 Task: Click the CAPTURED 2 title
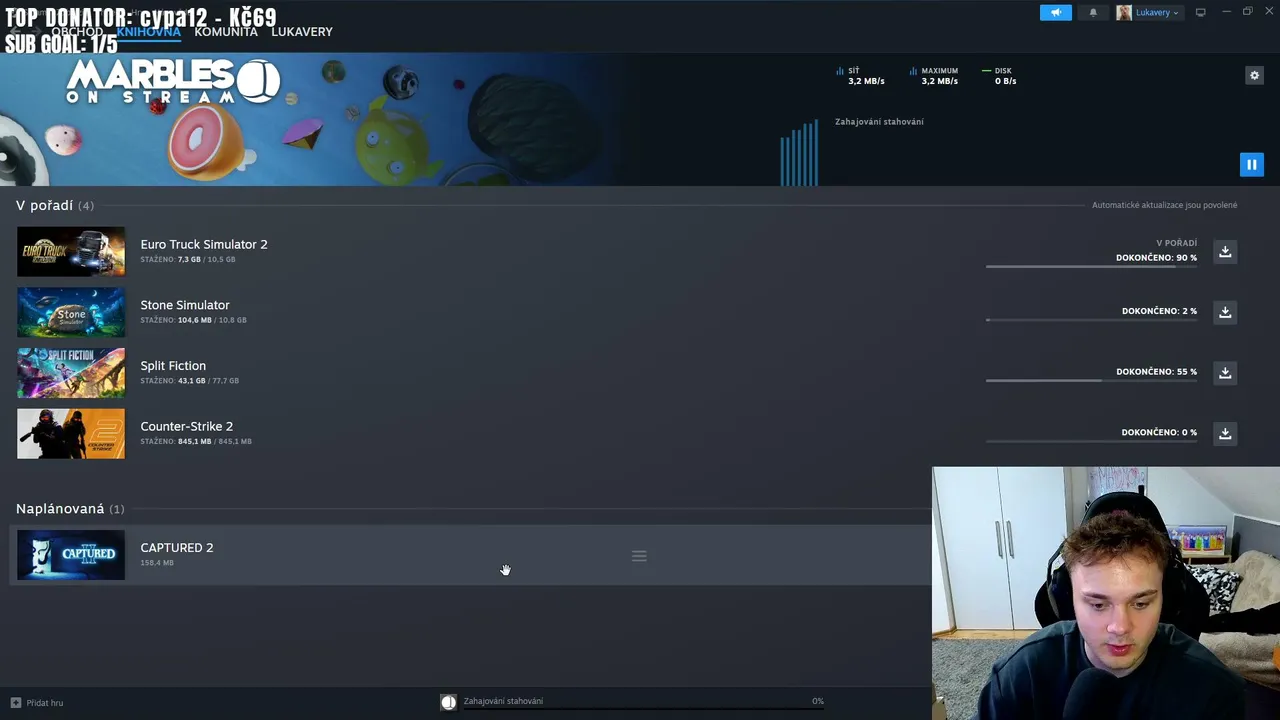coord(177,548)
